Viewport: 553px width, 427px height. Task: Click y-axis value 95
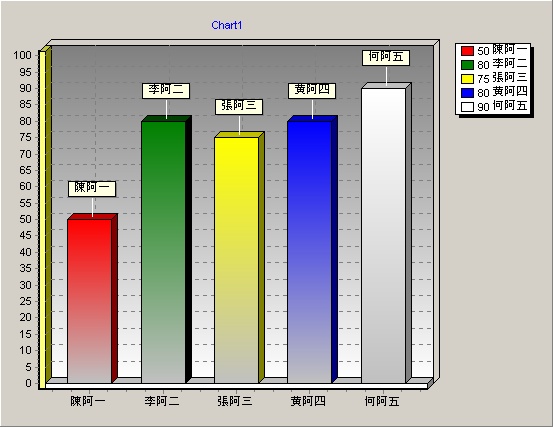[x=25, y=72]
